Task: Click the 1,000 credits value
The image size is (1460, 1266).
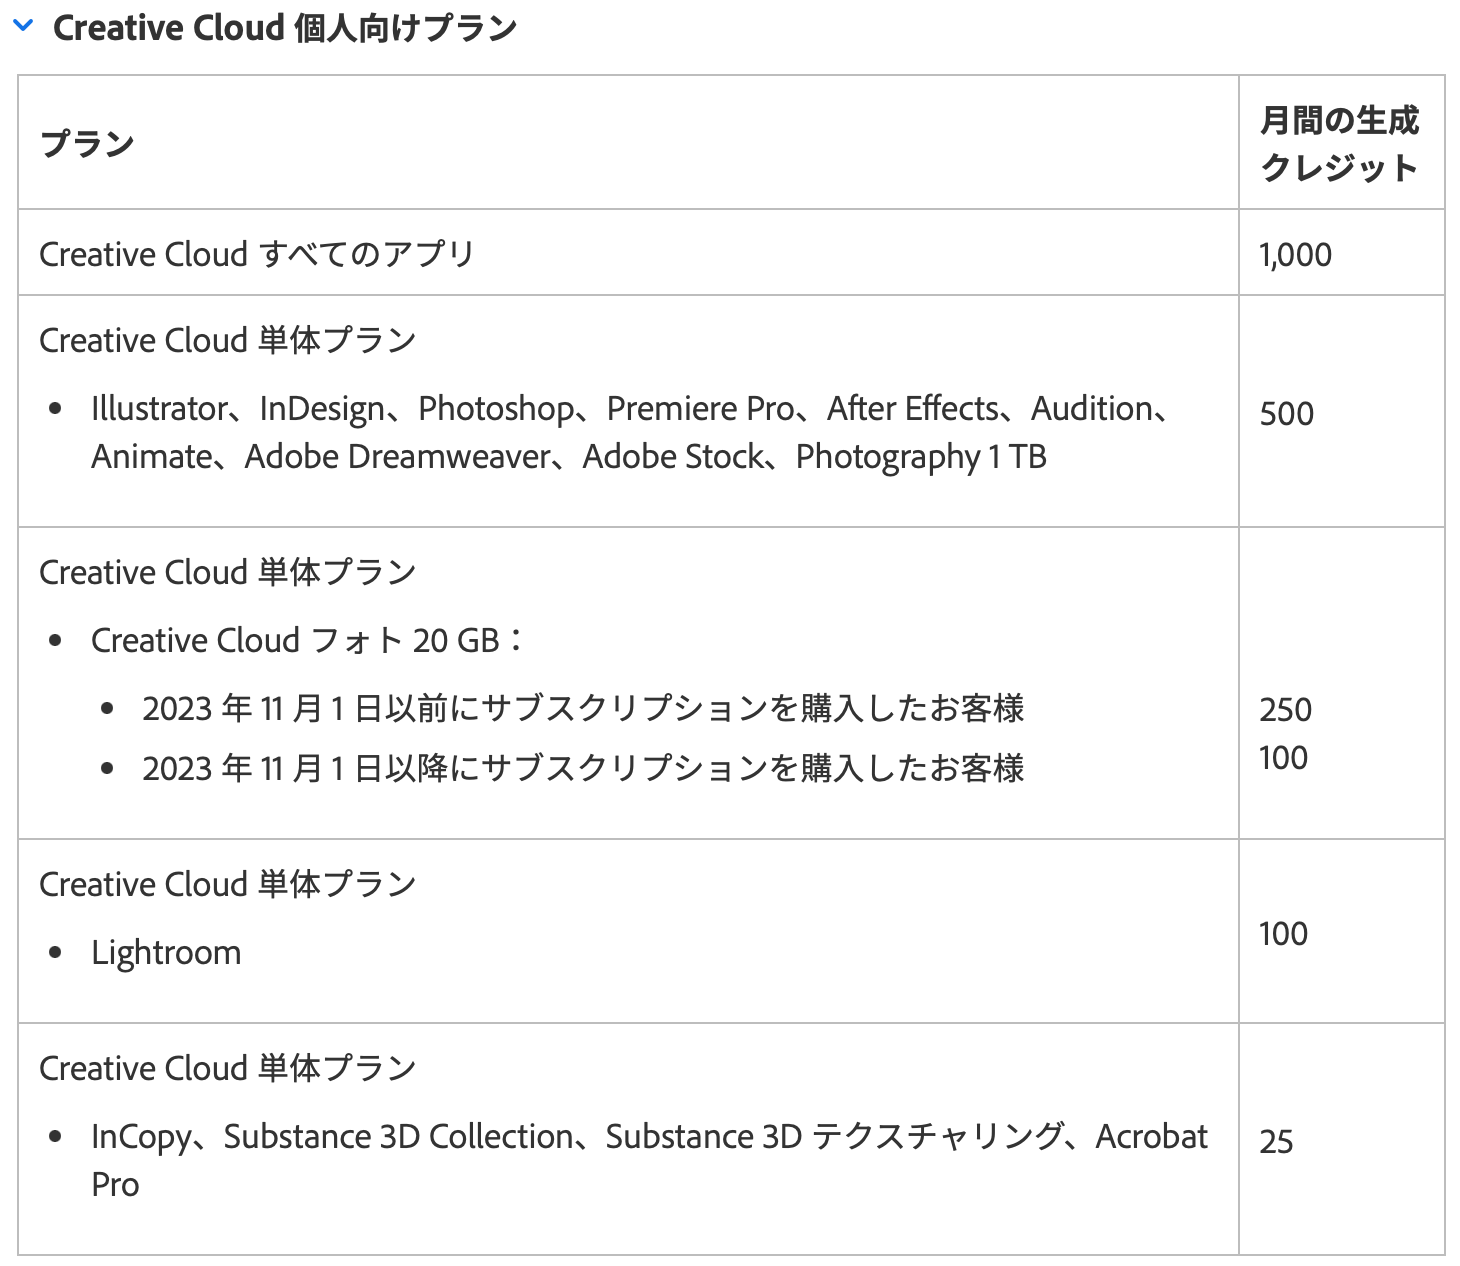Action: pos(1295,255)
